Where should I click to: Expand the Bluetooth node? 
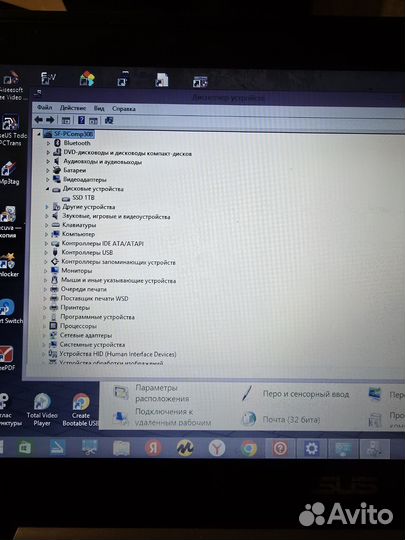tap(48, 143)
